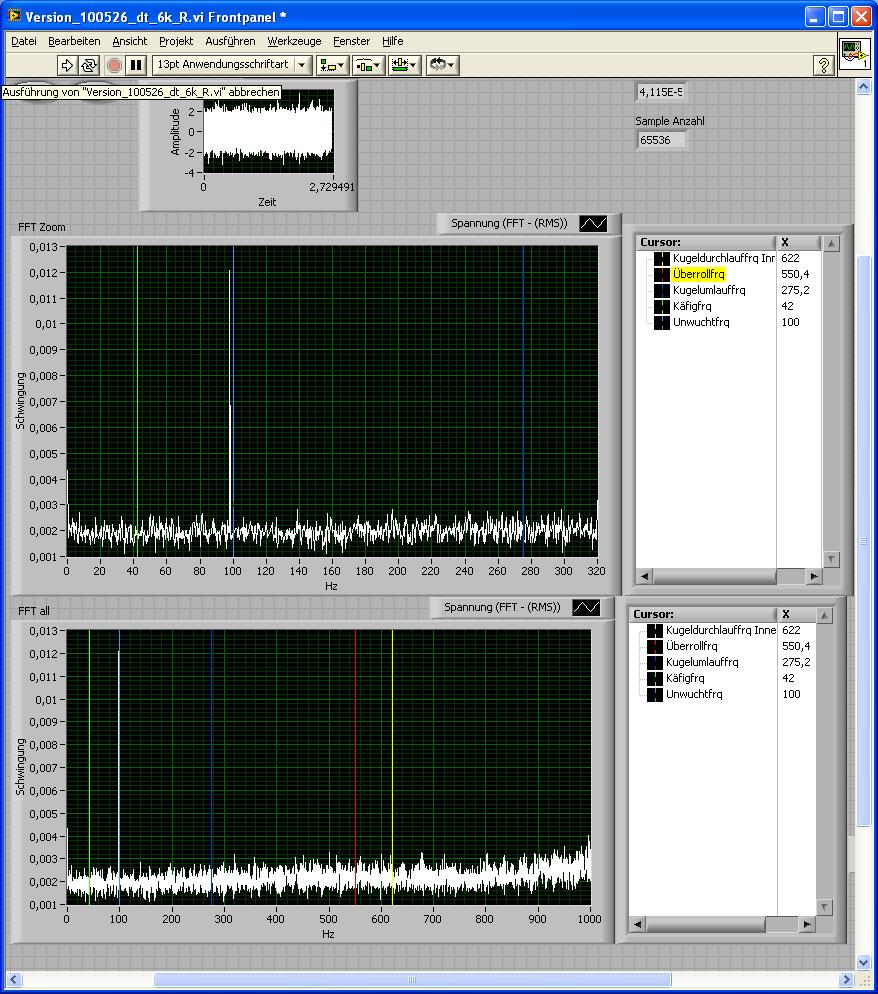Click the VI connector icon at top right

[x=853, y=52]
